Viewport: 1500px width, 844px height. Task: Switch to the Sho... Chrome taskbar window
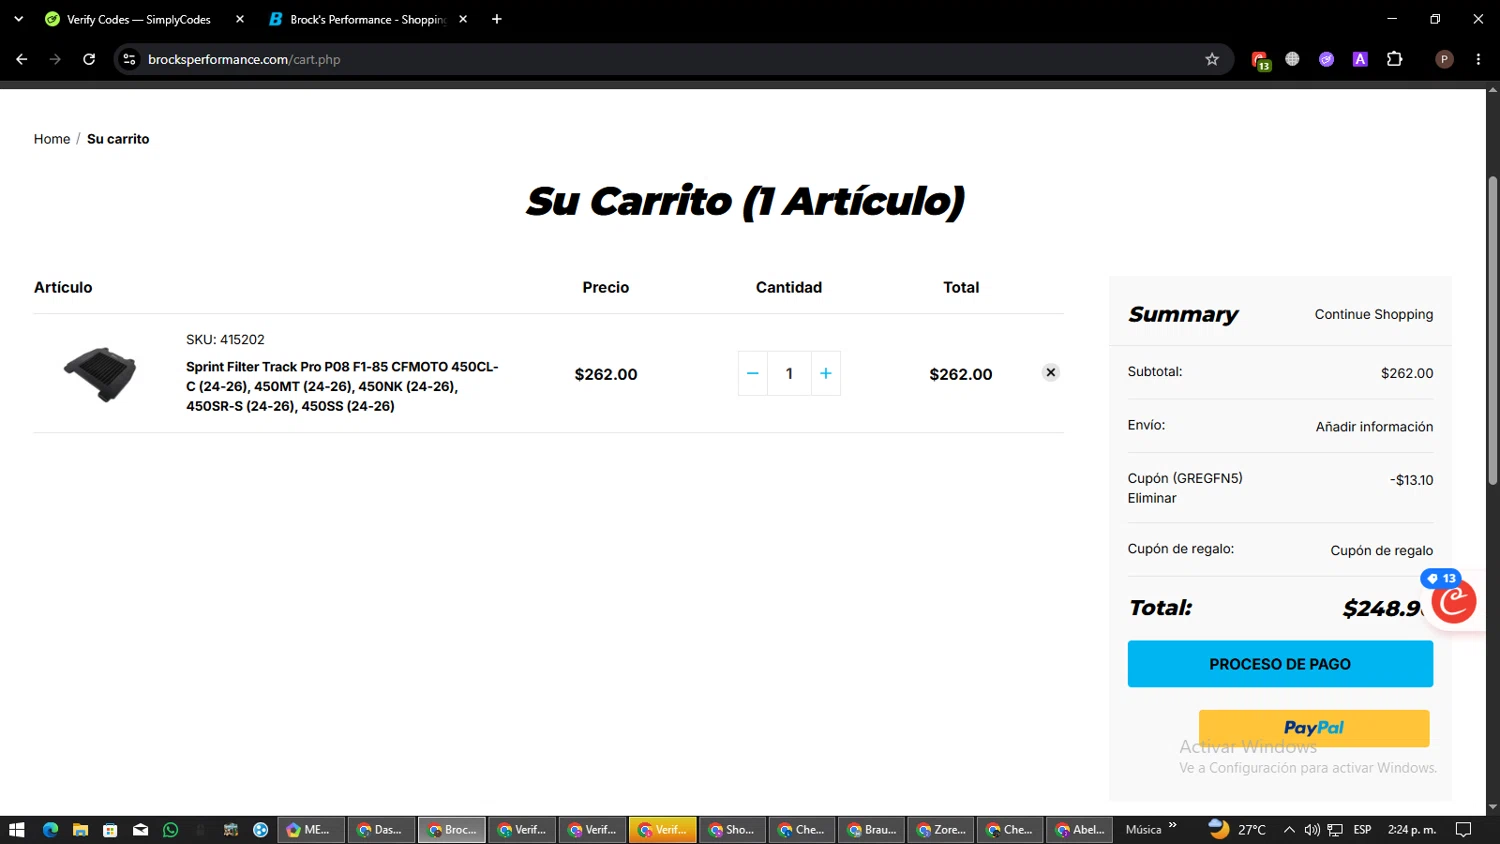pyautogui.click(x=732, y=830)
